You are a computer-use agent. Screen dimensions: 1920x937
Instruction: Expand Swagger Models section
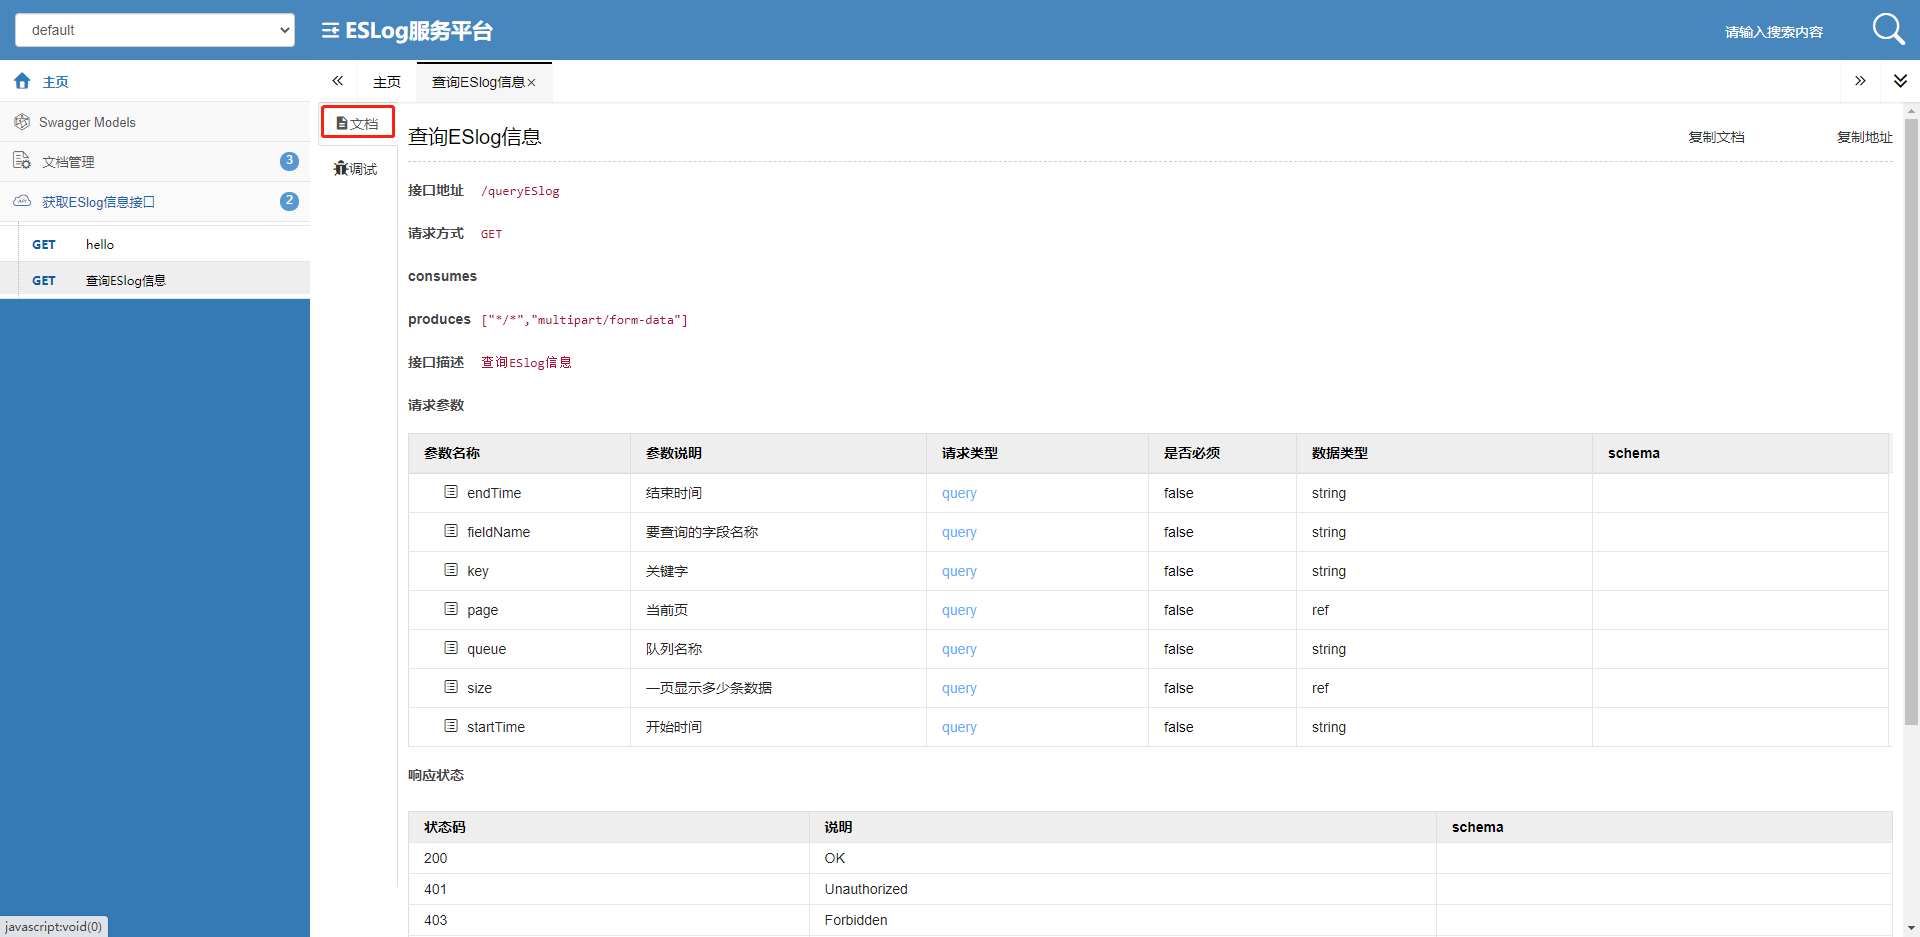[155, 122]
